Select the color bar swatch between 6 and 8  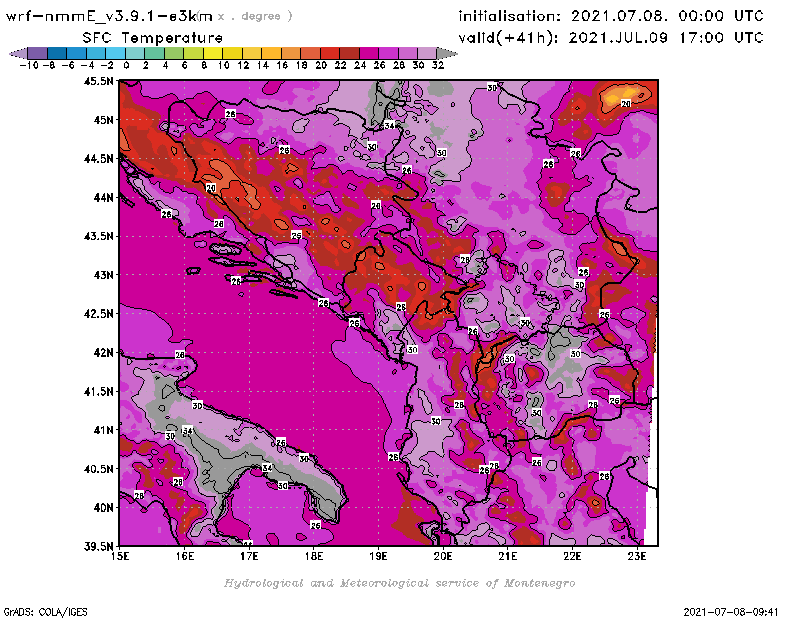point(193,53)
